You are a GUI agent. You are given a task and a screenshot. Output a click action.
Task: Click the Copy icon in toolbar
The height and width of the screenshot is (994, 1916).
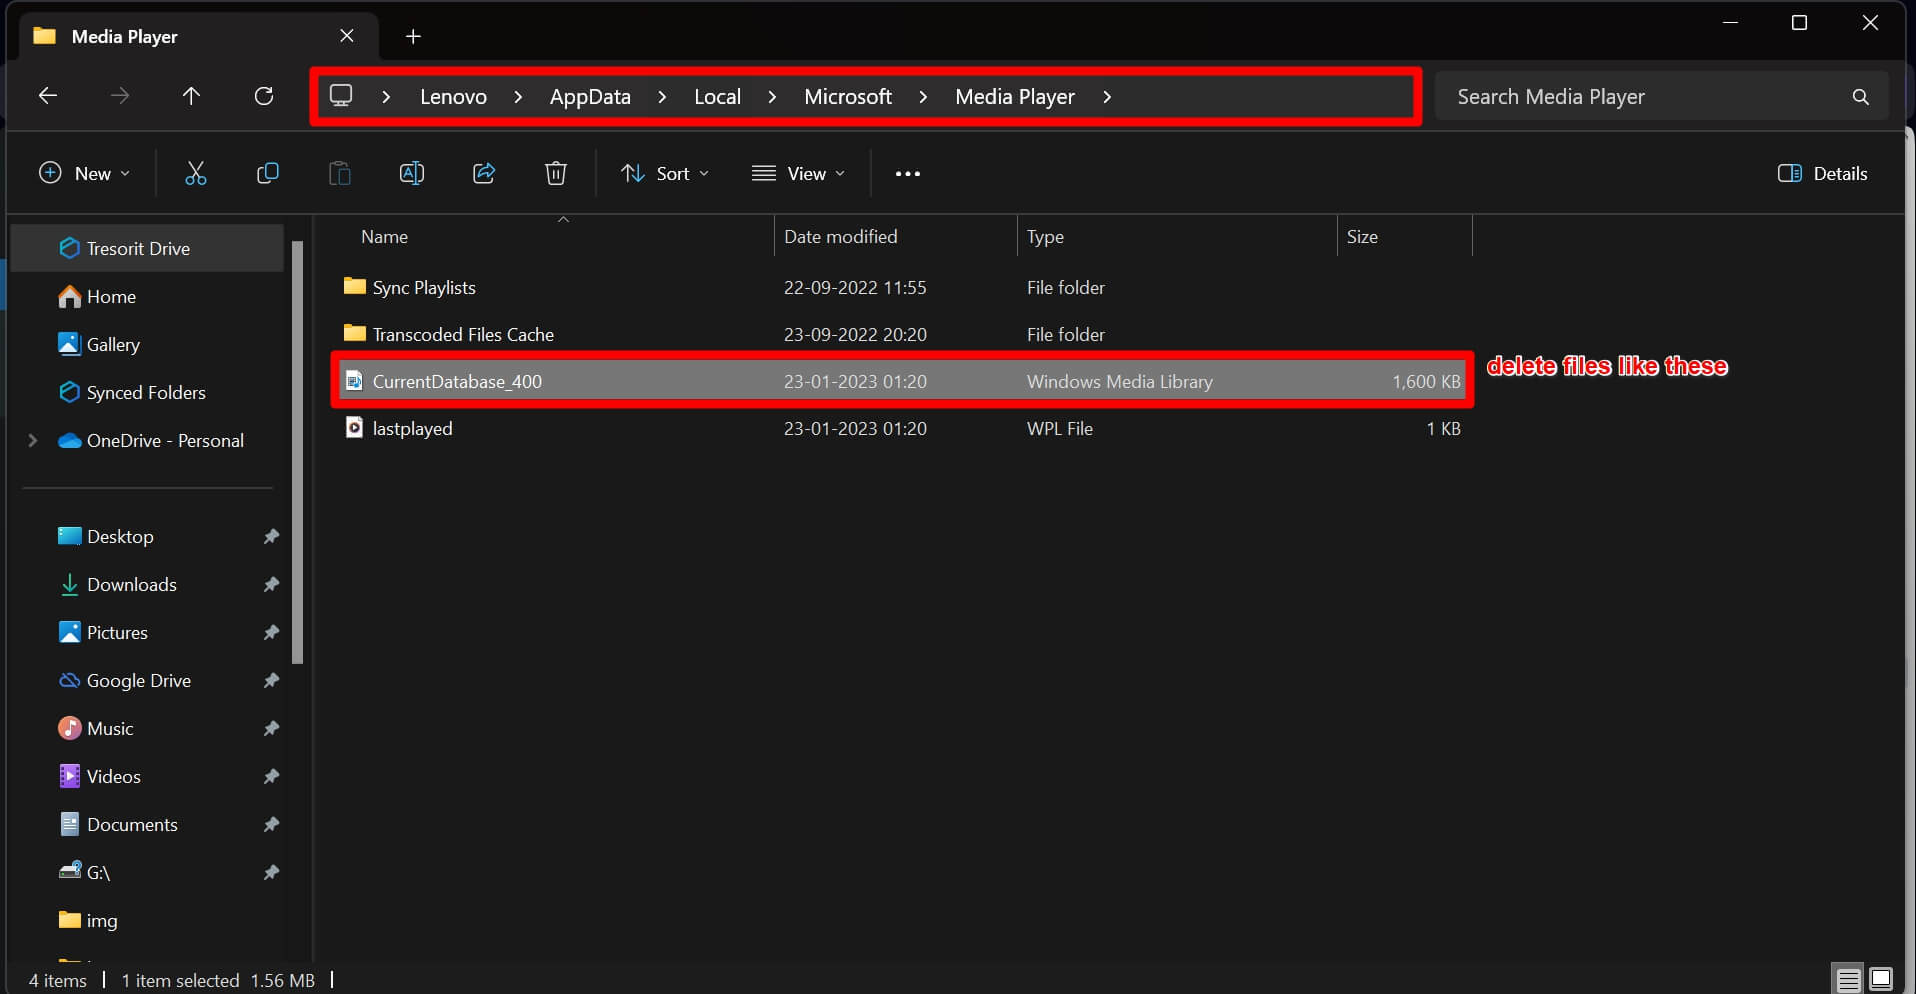tap(268, 173)
